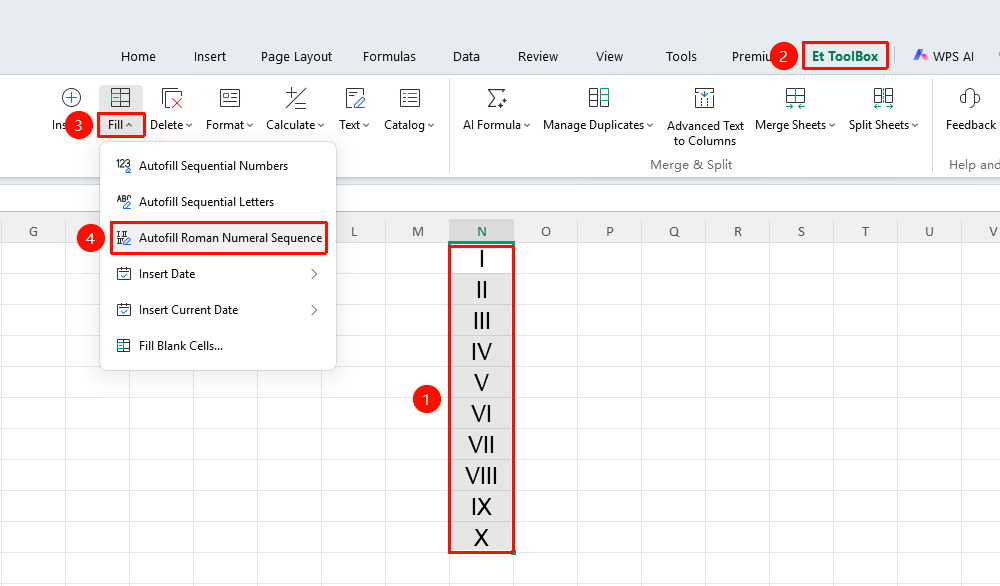The width and height of the screenshot is (1000, 586).
Task: Click the Calculate plus-minus icon
Action: (295, 98)
